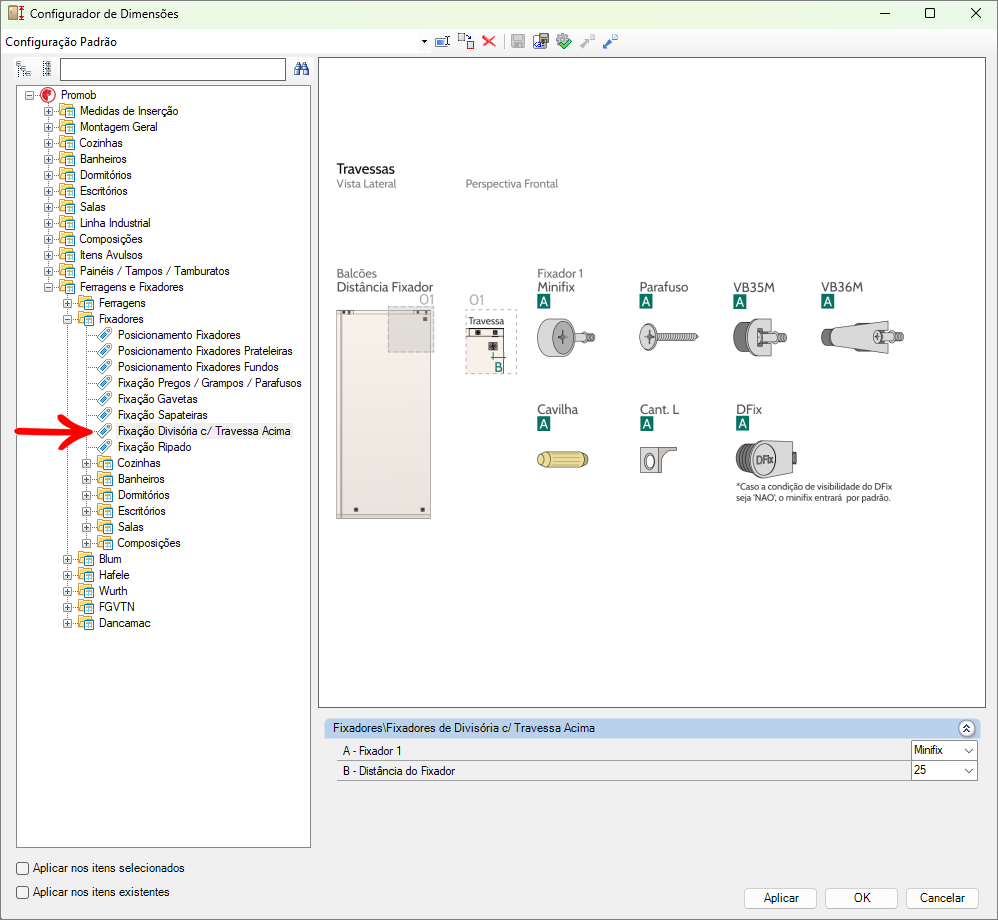Click the 'B - Distância do Fixador' property label
Screen dimensions: 998x920
[x=399, y=772]
